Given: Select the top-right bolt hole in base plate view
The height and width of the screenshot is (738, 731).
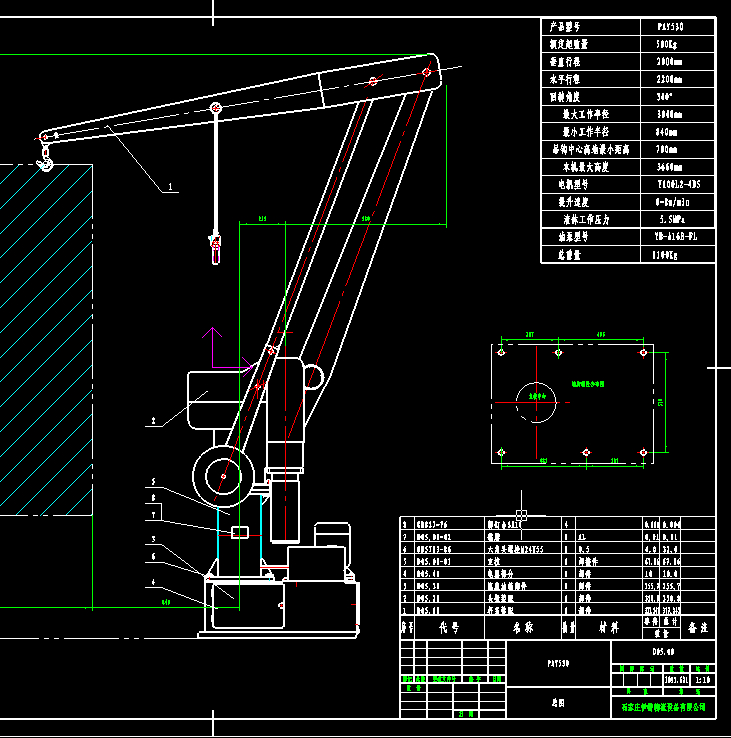Looking at the screenshot, I should point(643,353).
